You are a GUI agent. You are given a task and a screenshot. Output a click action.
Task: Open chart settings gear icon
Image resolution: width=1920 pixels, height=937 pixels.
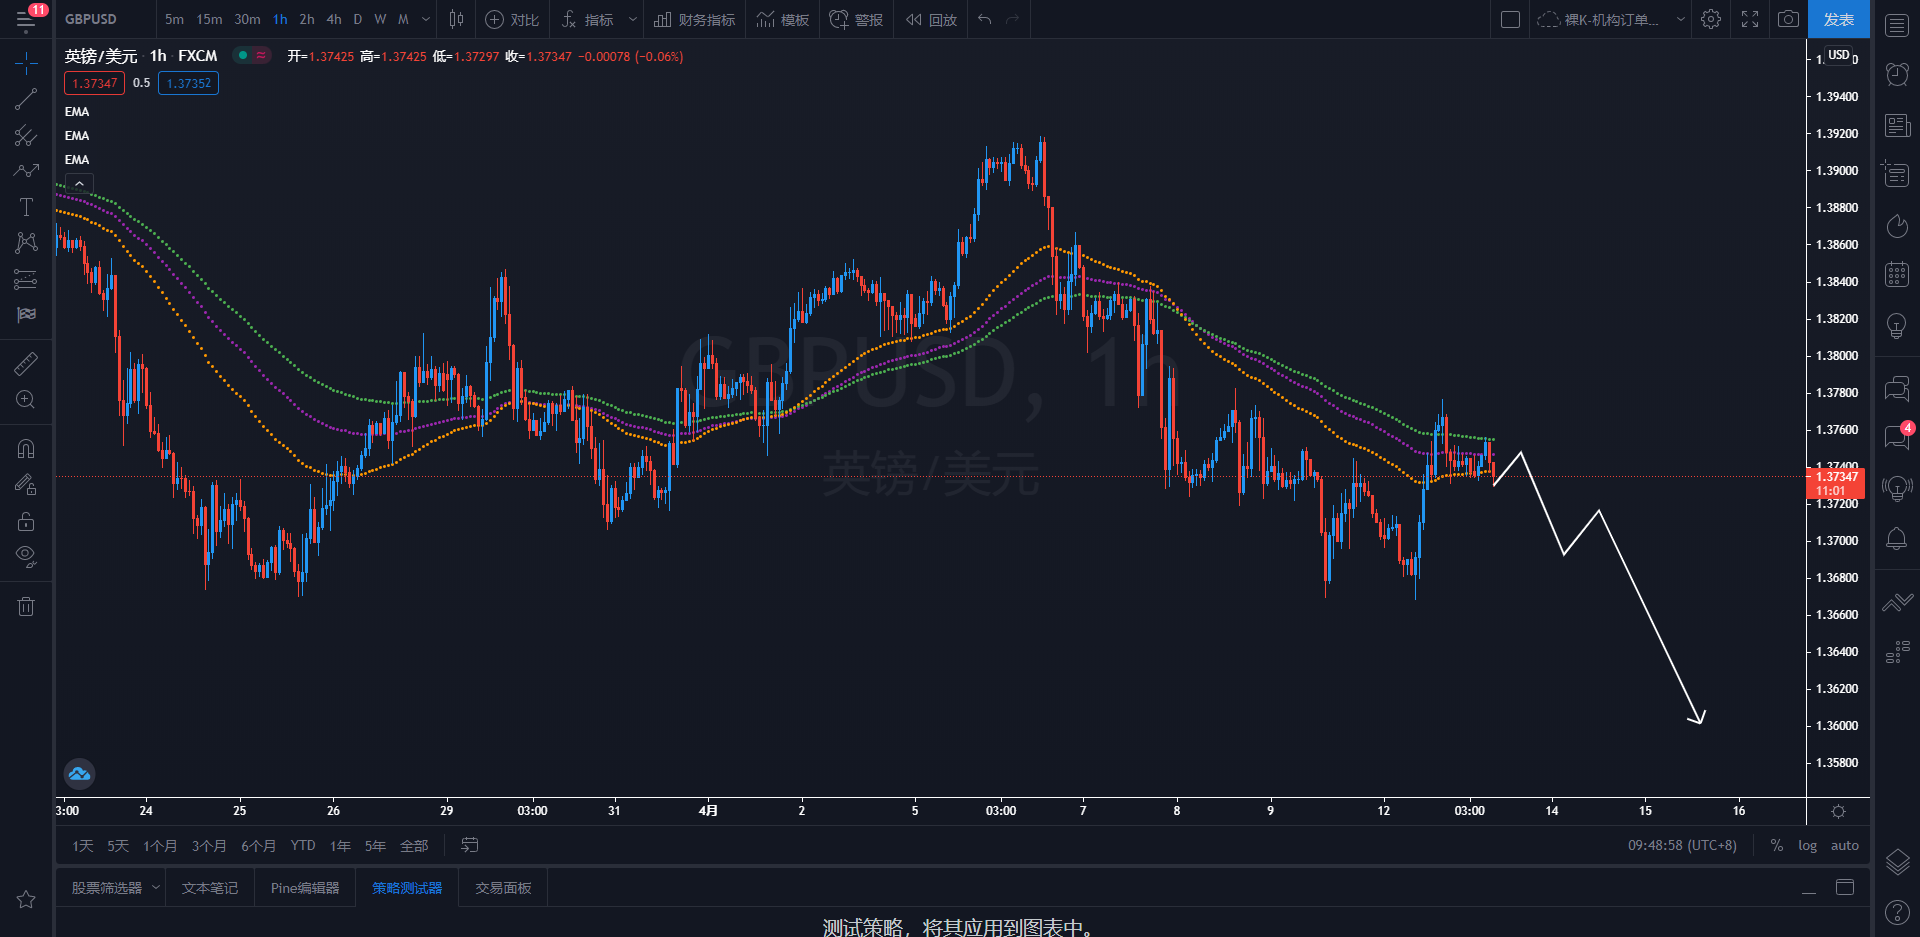click(1711, 19)
